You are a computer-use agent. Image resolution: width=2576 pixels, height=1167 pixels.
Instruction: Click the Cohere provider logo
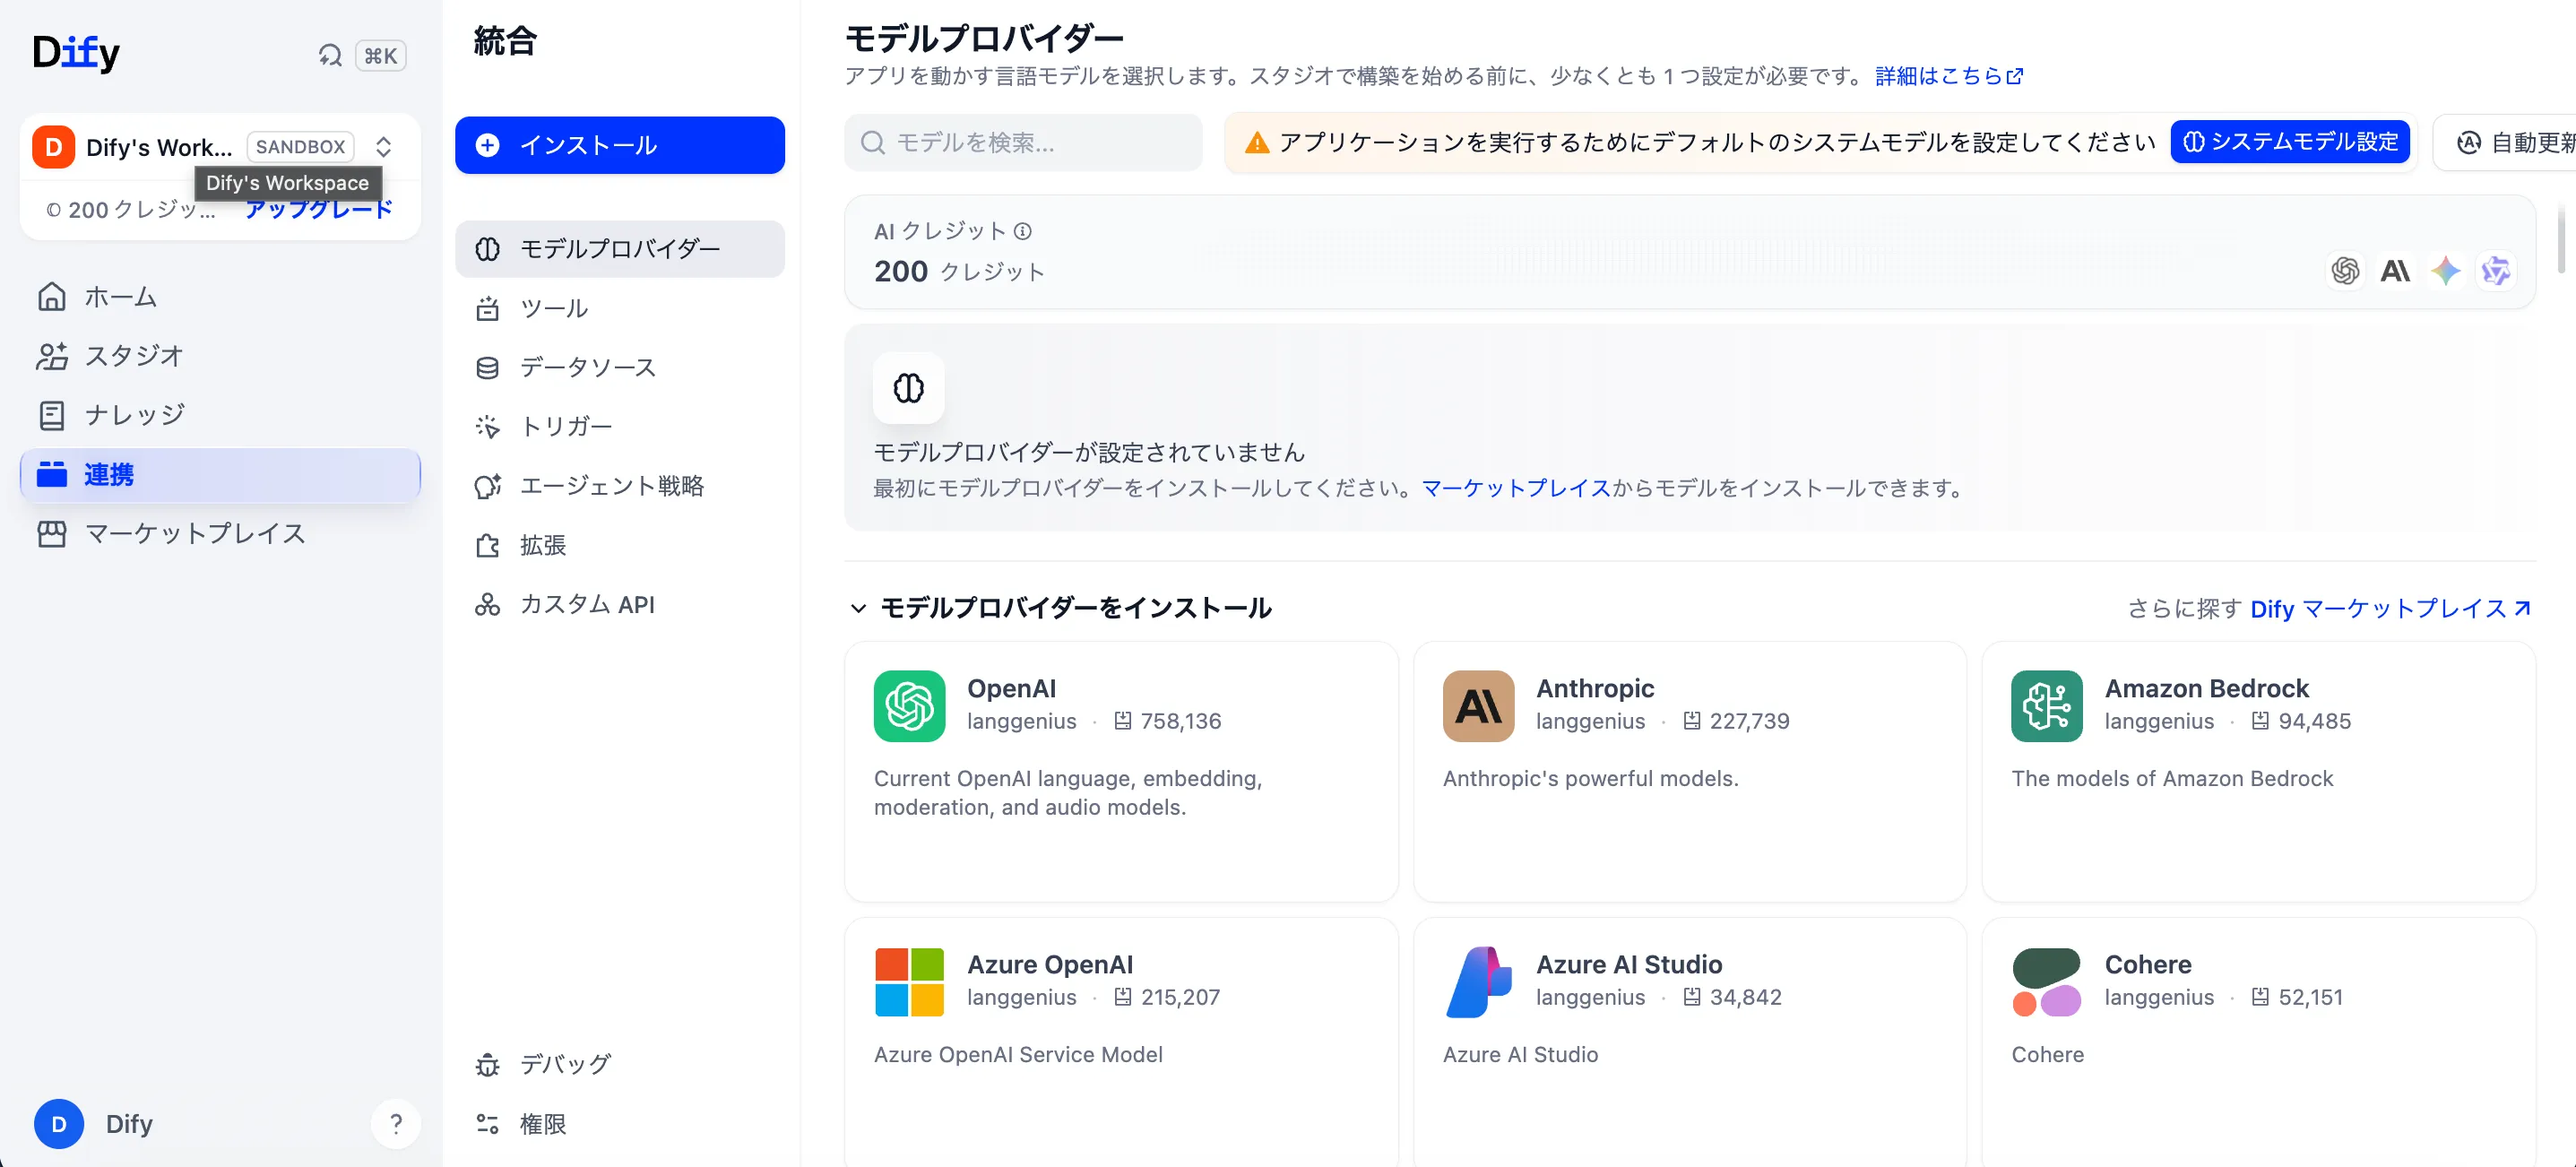[2047, 982]
